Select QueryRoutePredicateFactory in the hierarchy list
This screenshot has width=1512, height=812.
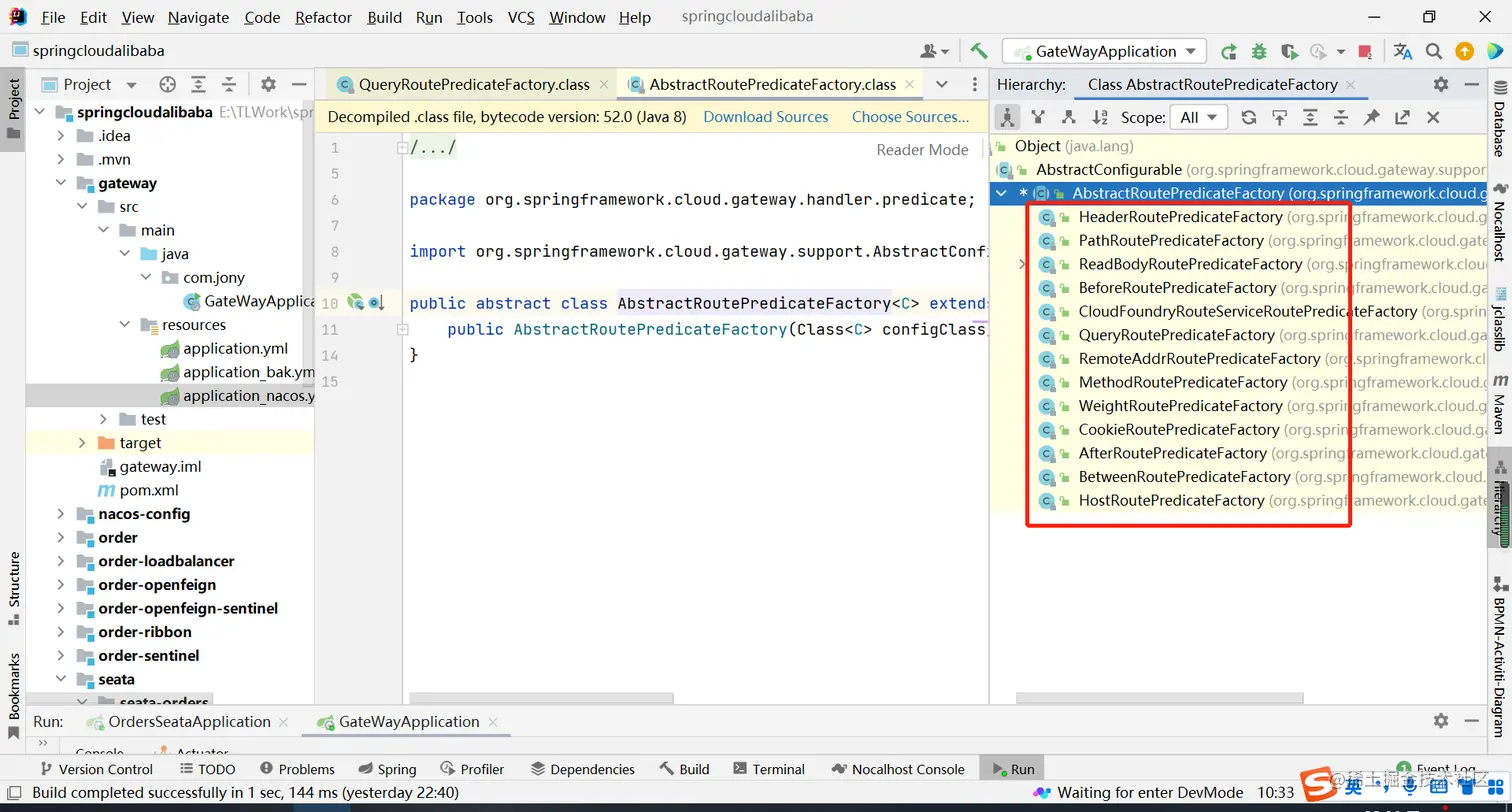tap(1176, 335)
